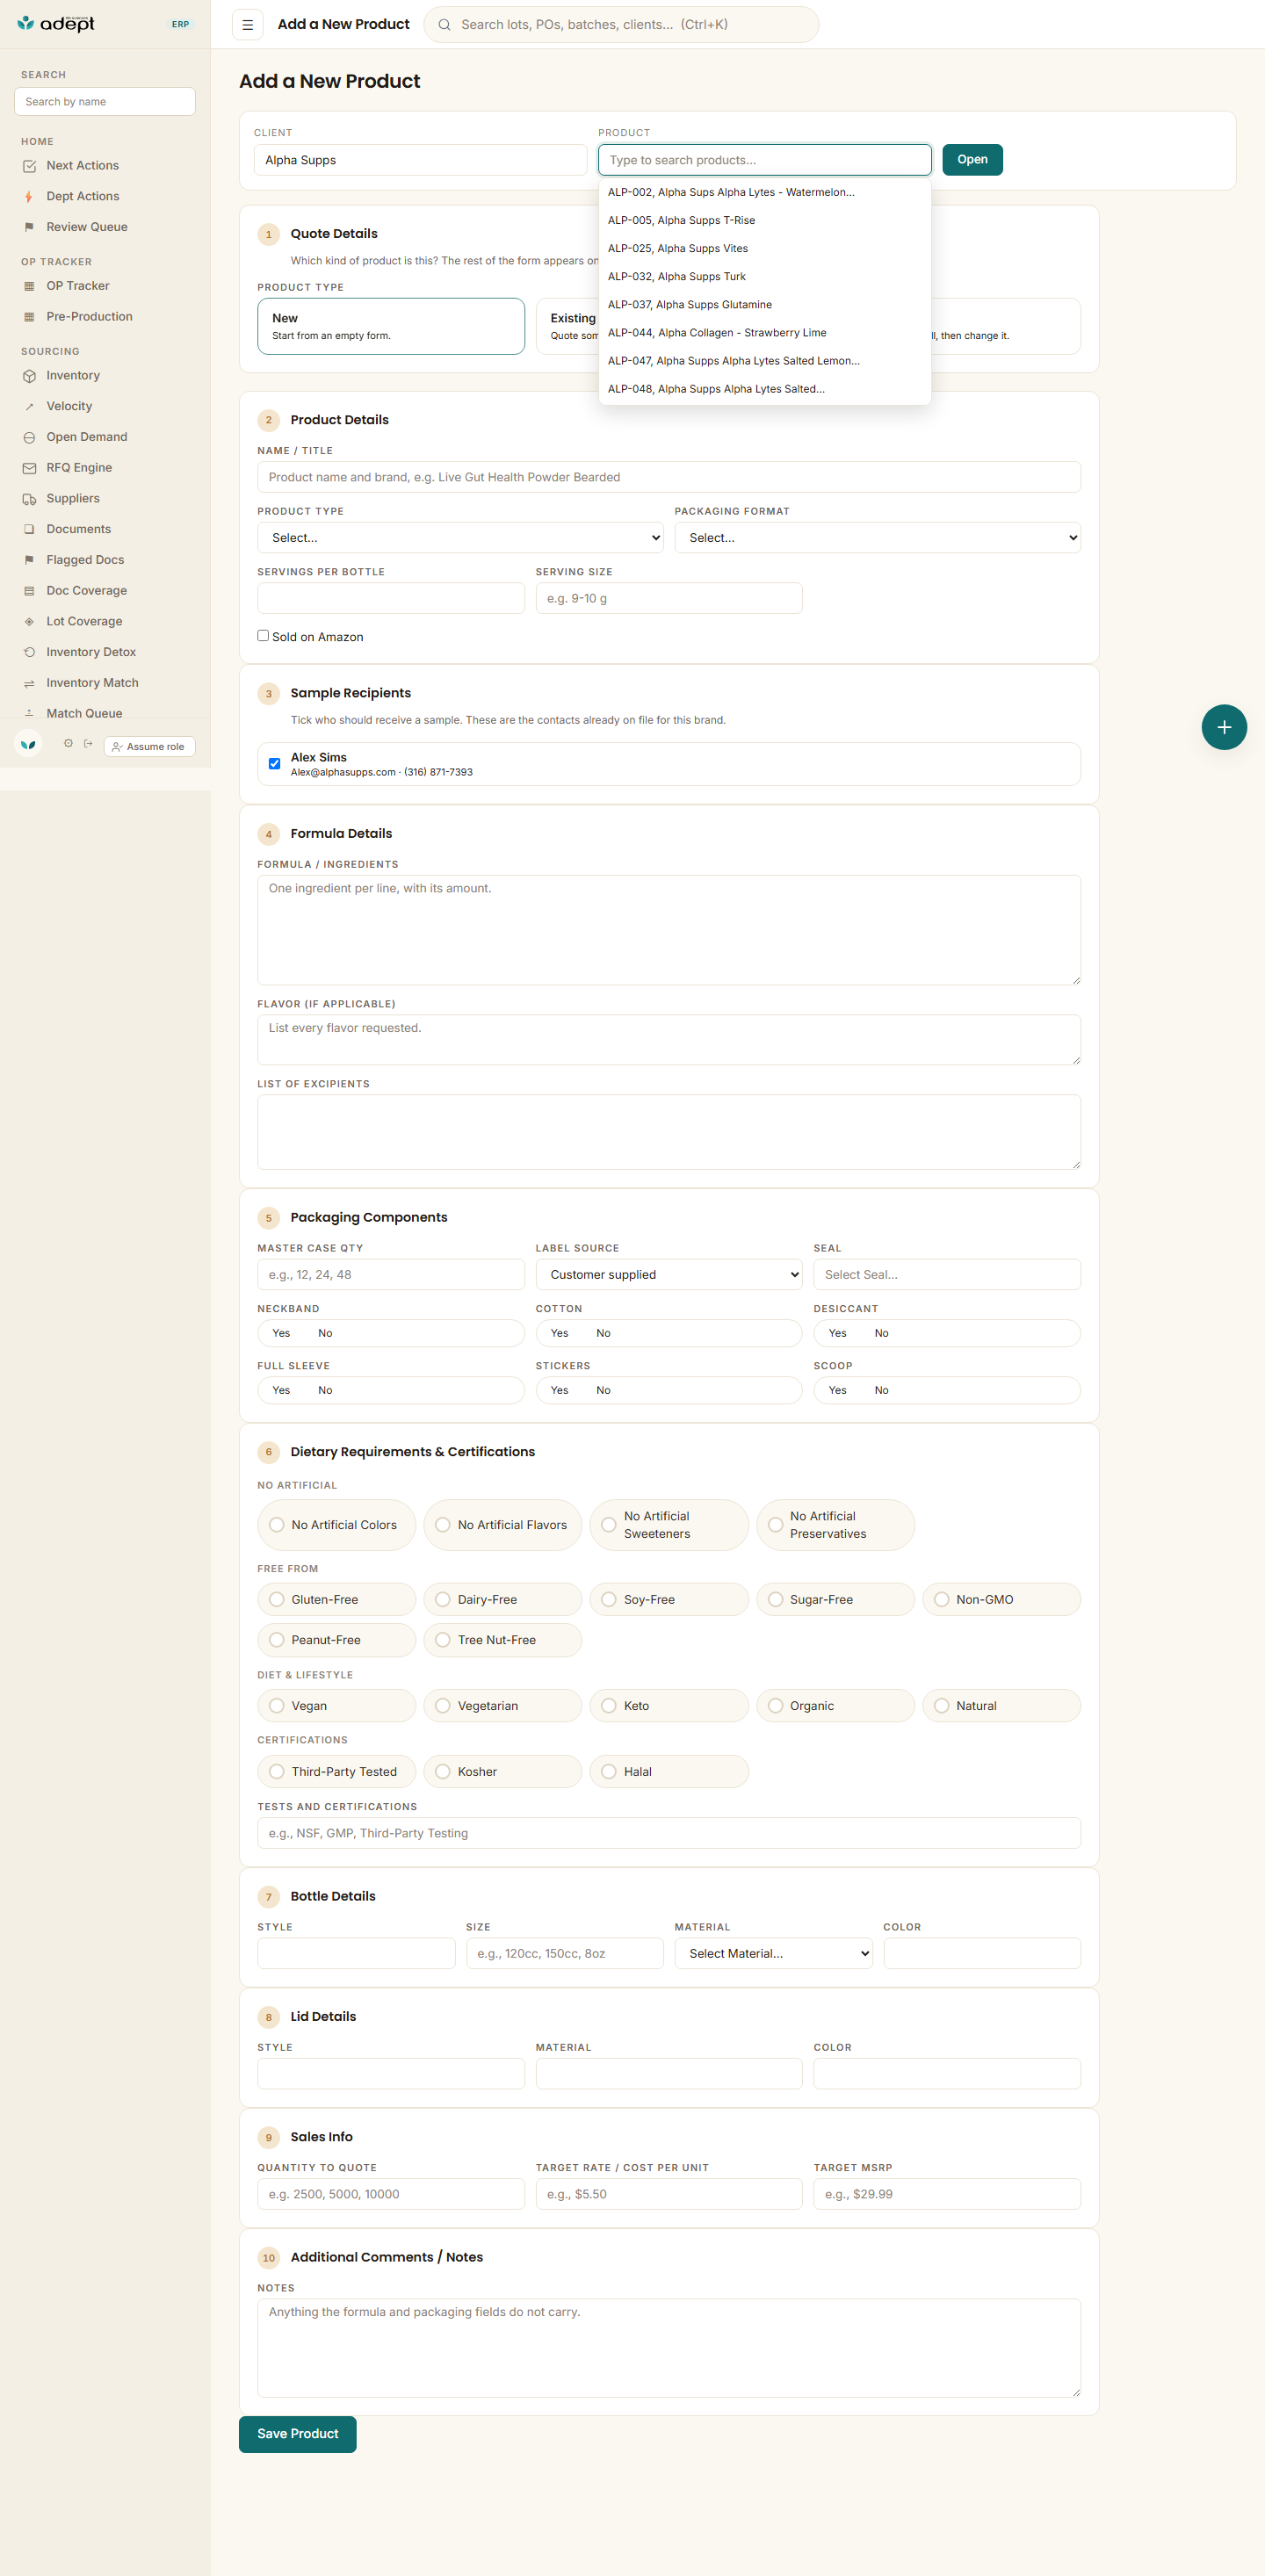Select Yes for Desiccant

click(x=837, y=1333)
